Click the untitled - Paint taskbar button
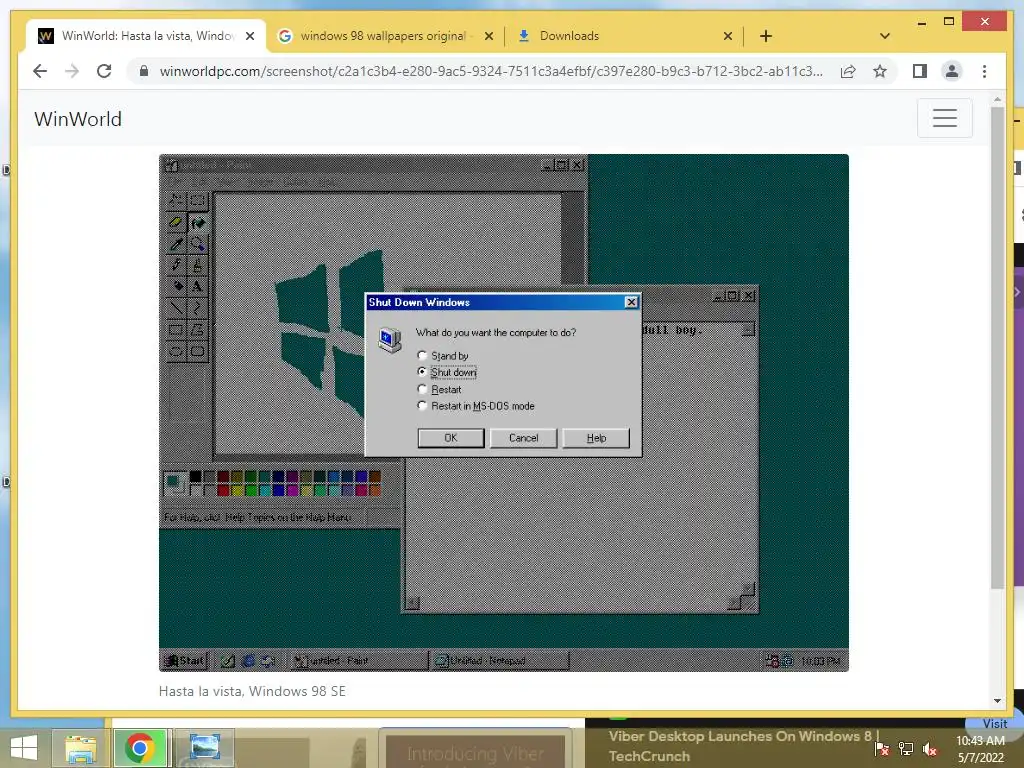This screenshot has width=1024, height=768. click(358, 661)
